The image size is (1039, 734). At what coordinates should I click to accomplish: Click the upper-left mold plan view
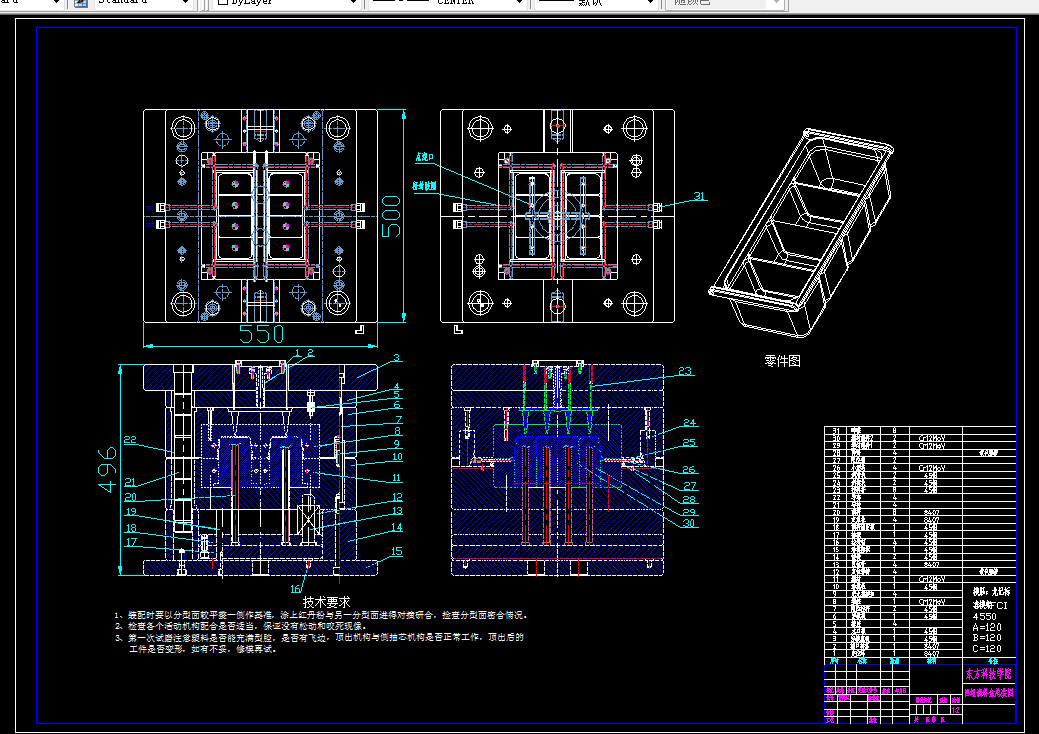(x=260, y=216)
